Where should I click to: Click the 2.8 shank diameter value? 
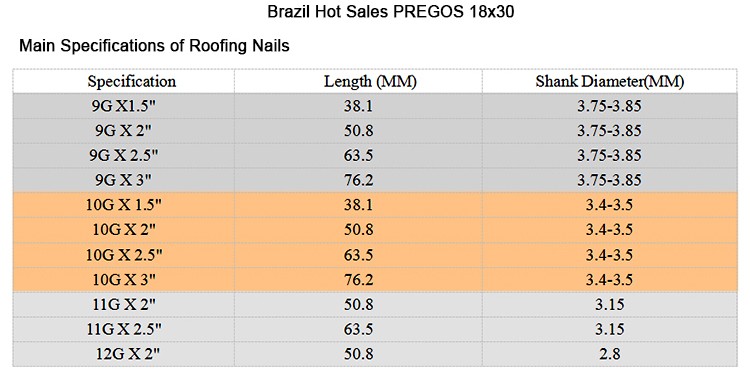609,354
